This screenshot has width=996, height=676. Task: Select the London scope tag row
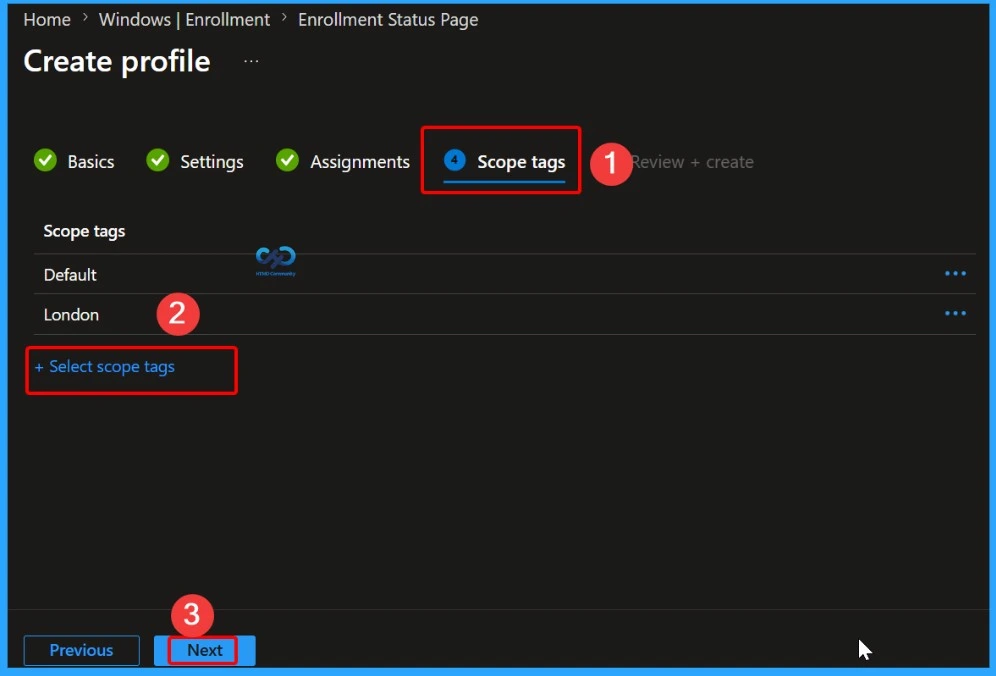tap(504, 314)
